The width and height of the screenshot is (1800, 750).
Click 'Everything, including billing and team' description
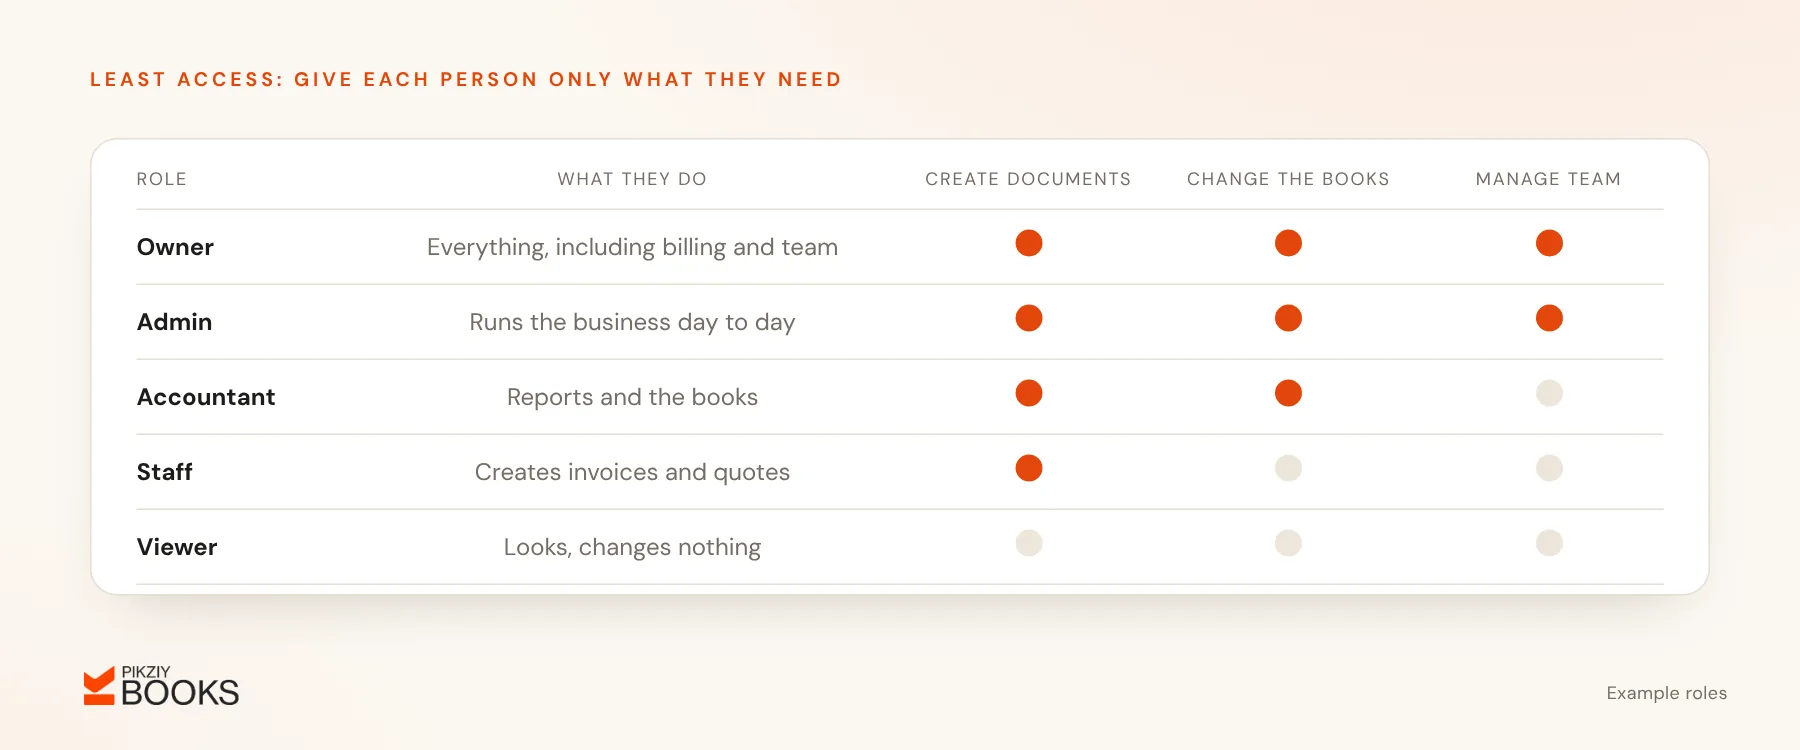(x=632, y=247)
